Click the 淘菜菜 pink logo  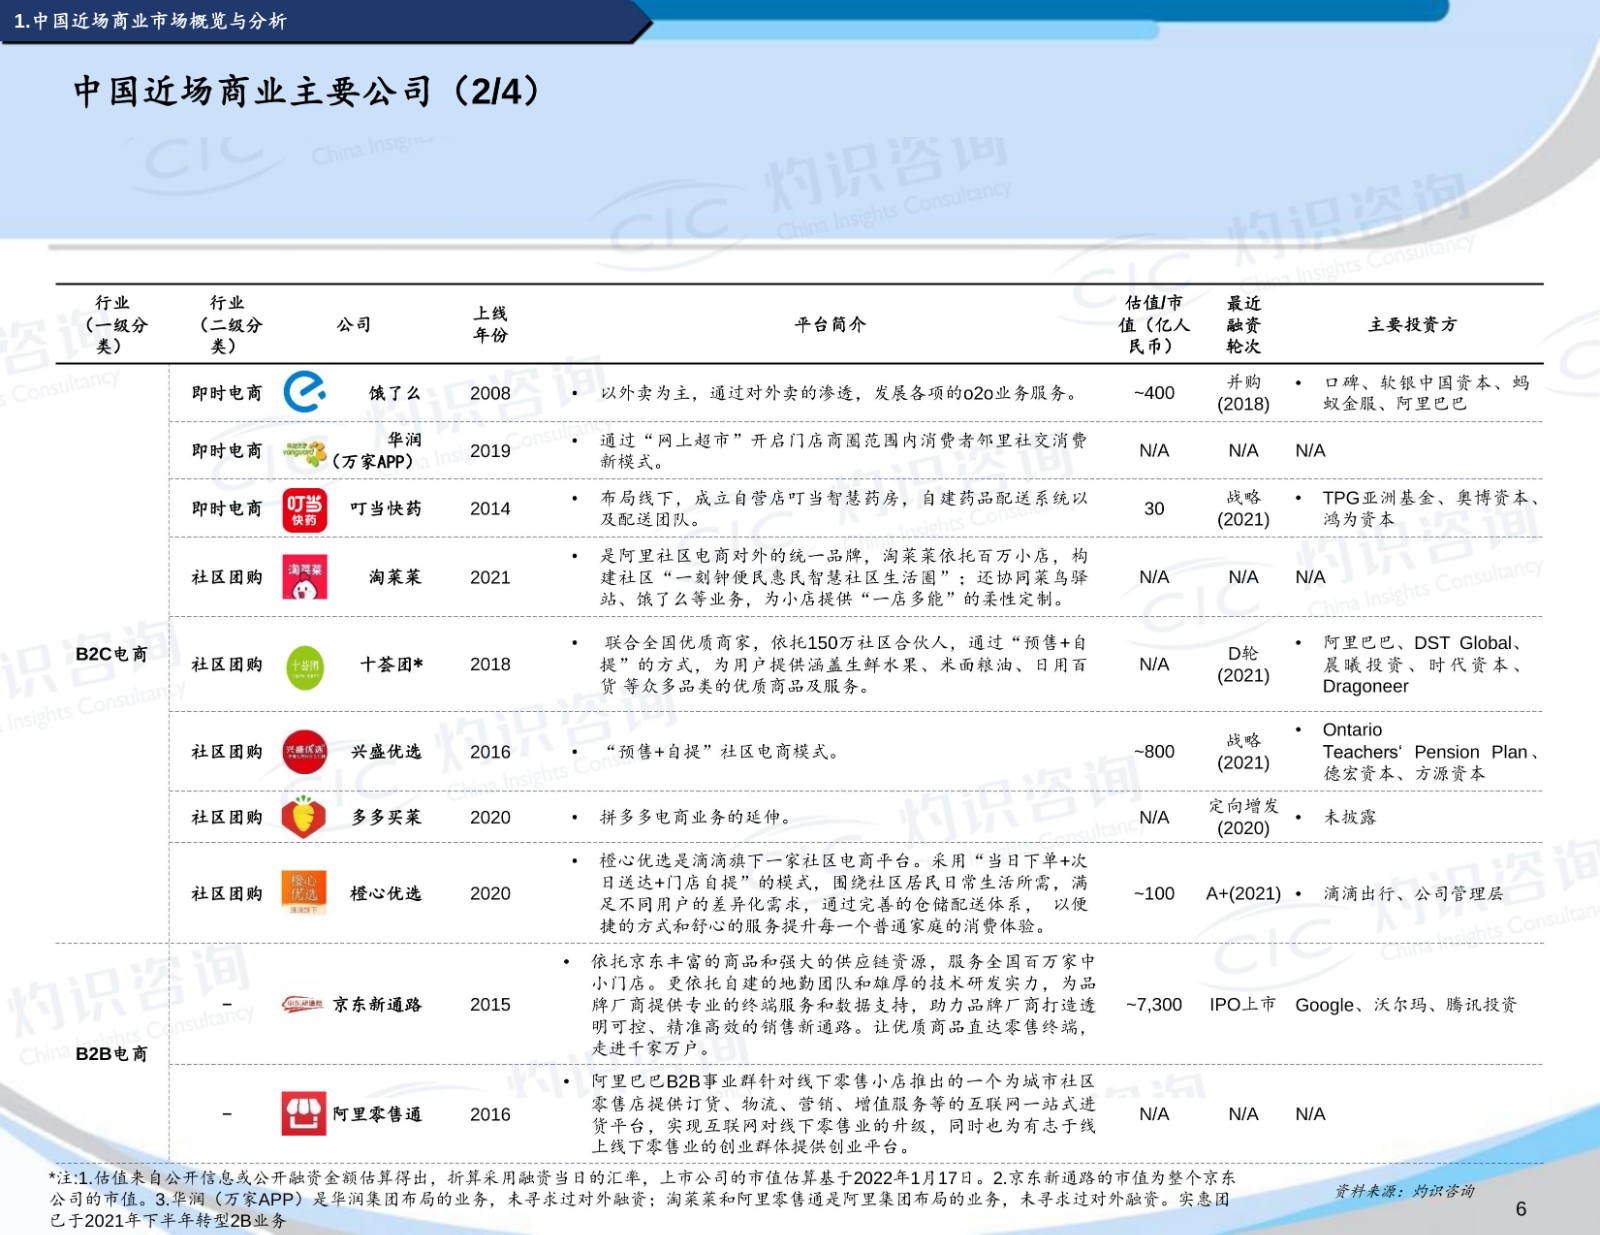pyautogui.click(x=304, y=577)
